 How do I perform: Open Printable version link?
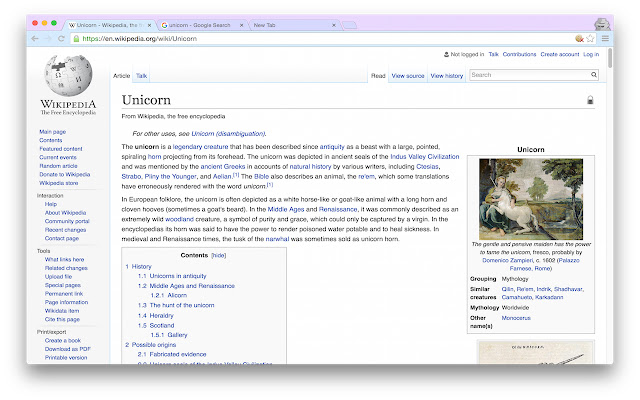point(66,358)
